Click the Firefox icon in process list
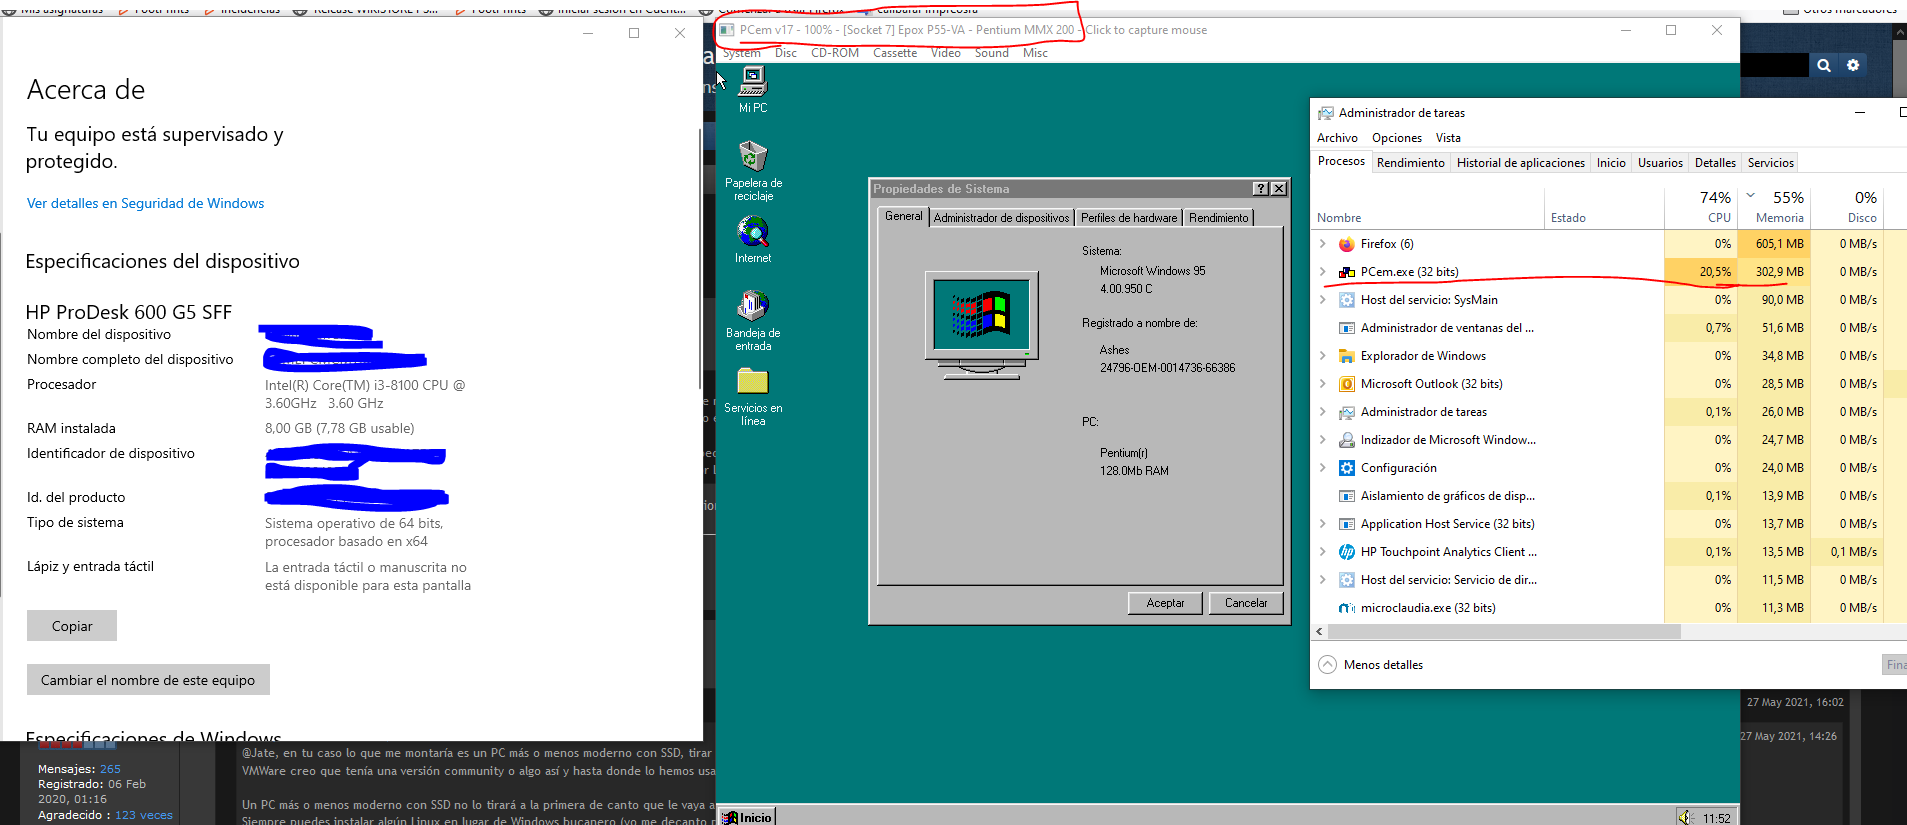Screen dimensions: 1907x825 click(x=1347, y=244)
